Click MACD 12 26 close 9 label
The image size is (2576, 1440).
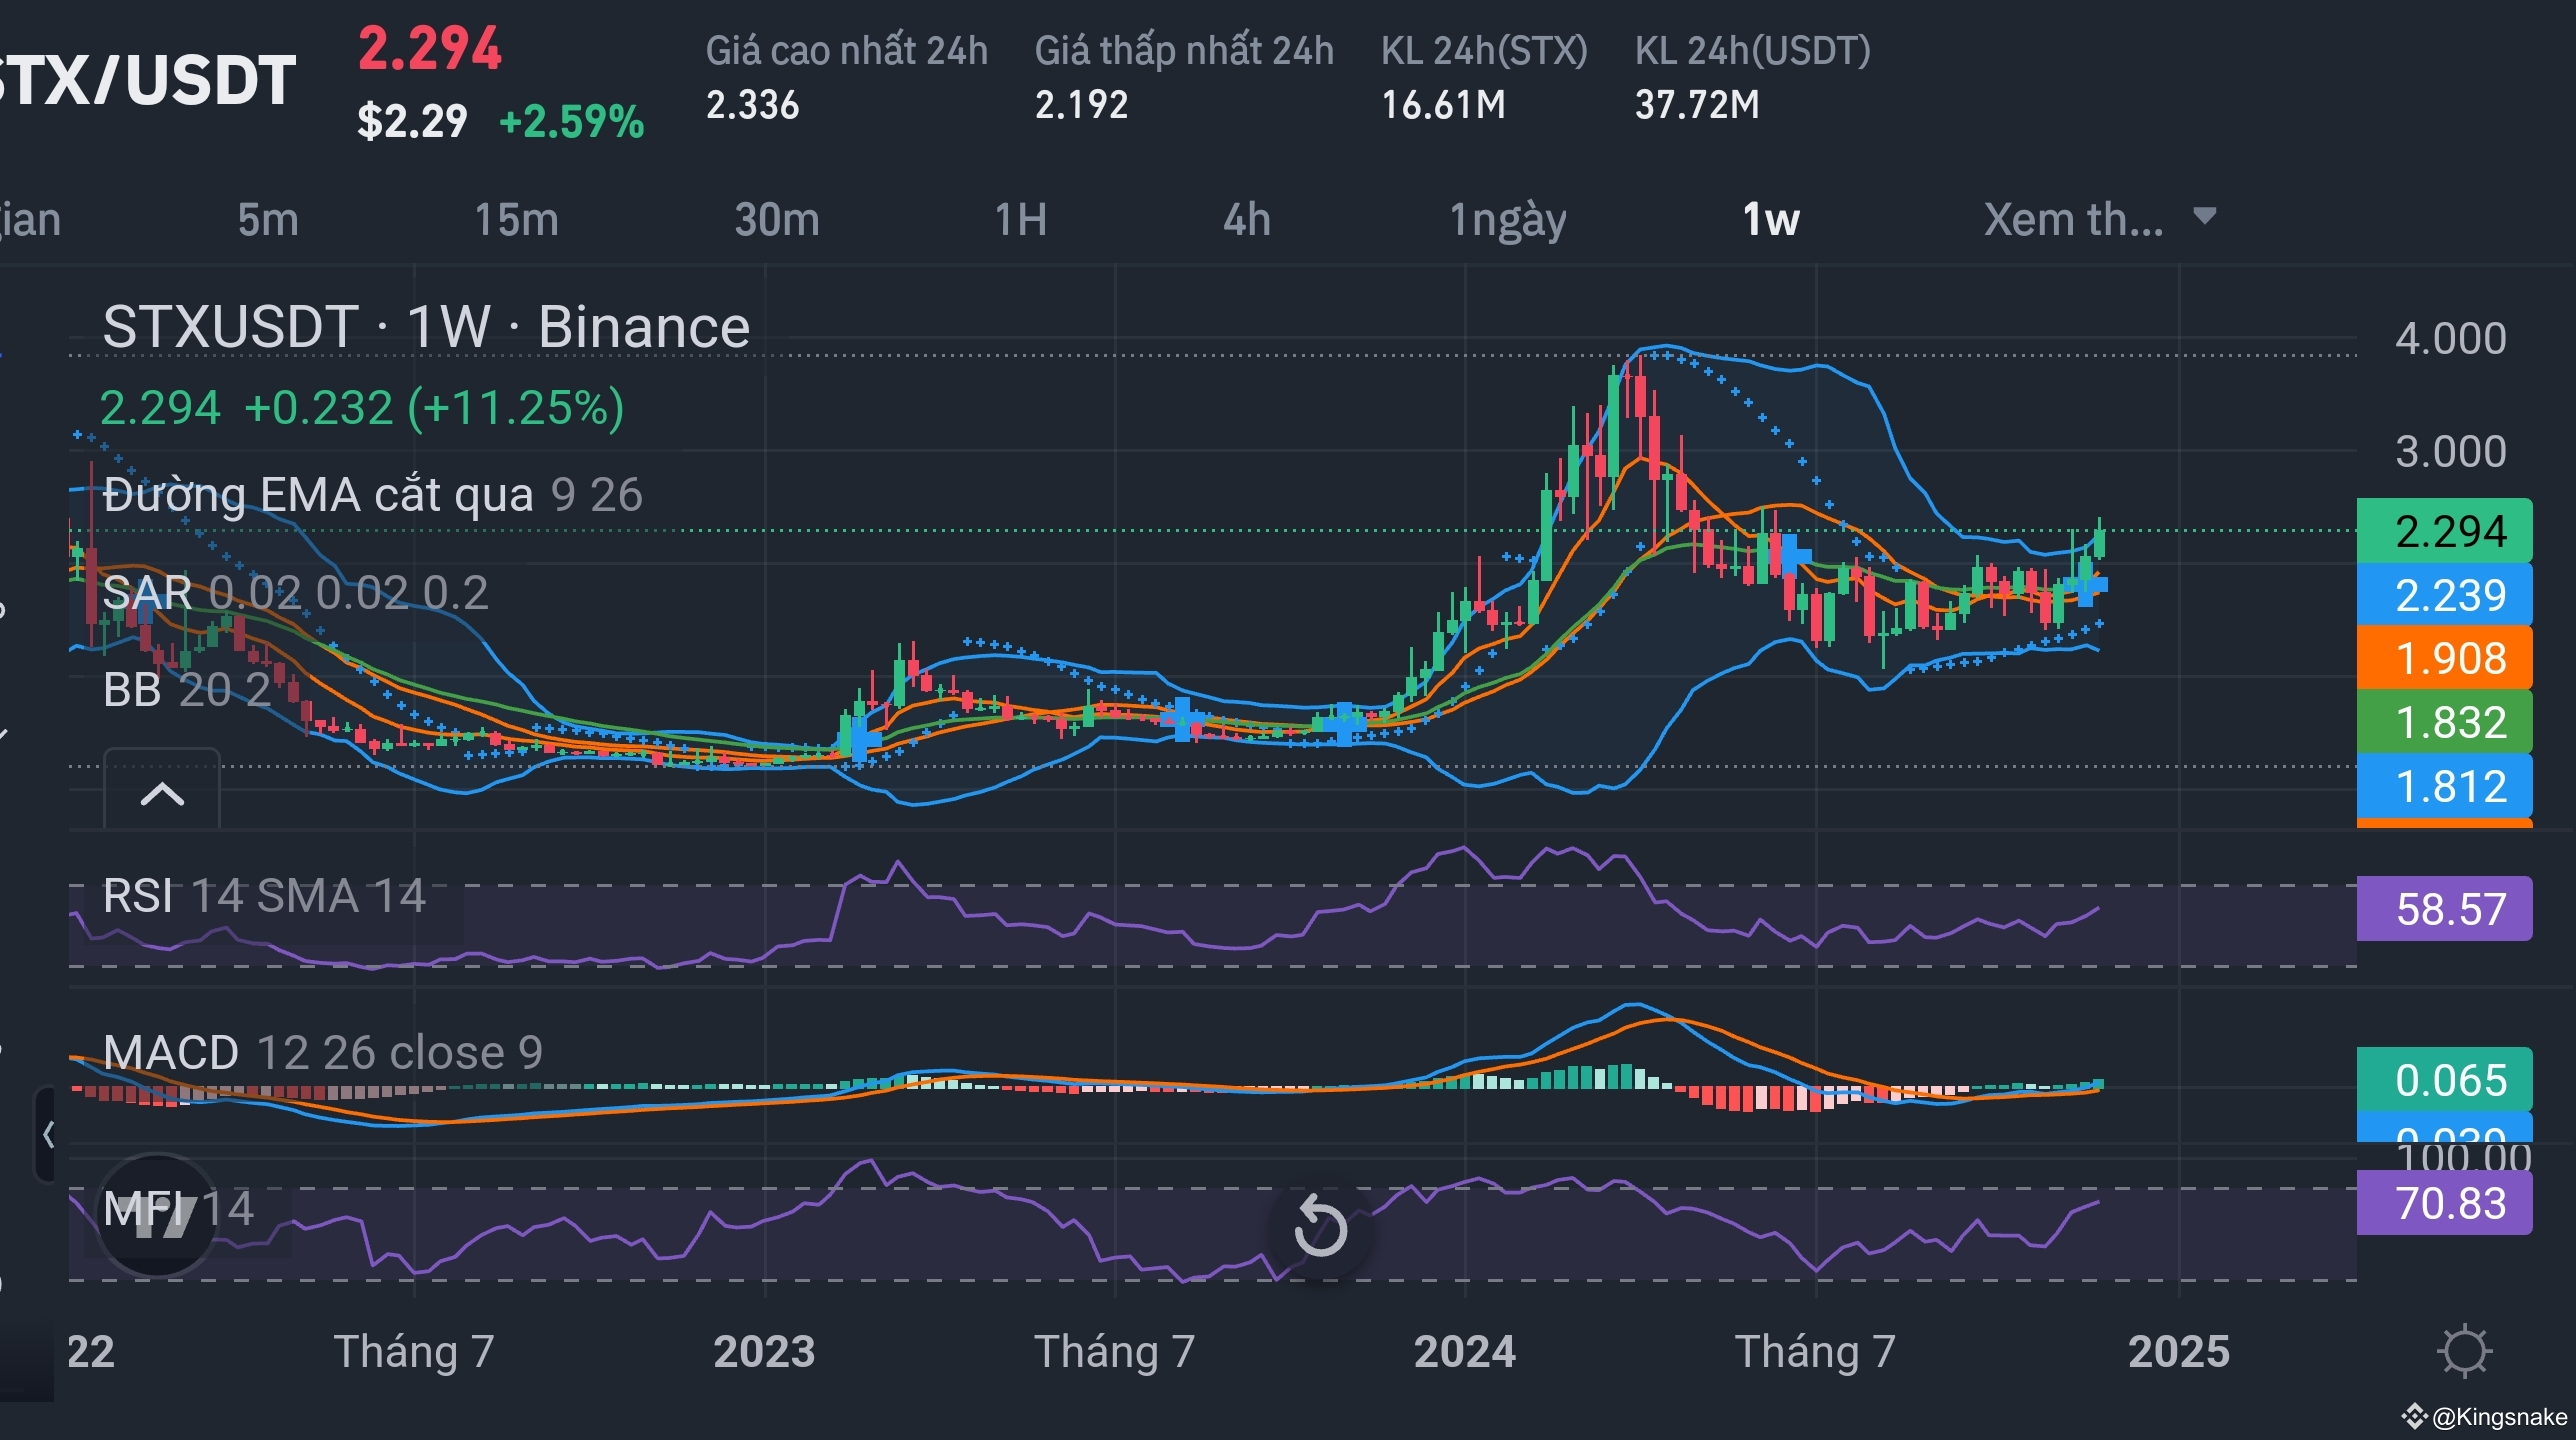[x=322, y=1052]
